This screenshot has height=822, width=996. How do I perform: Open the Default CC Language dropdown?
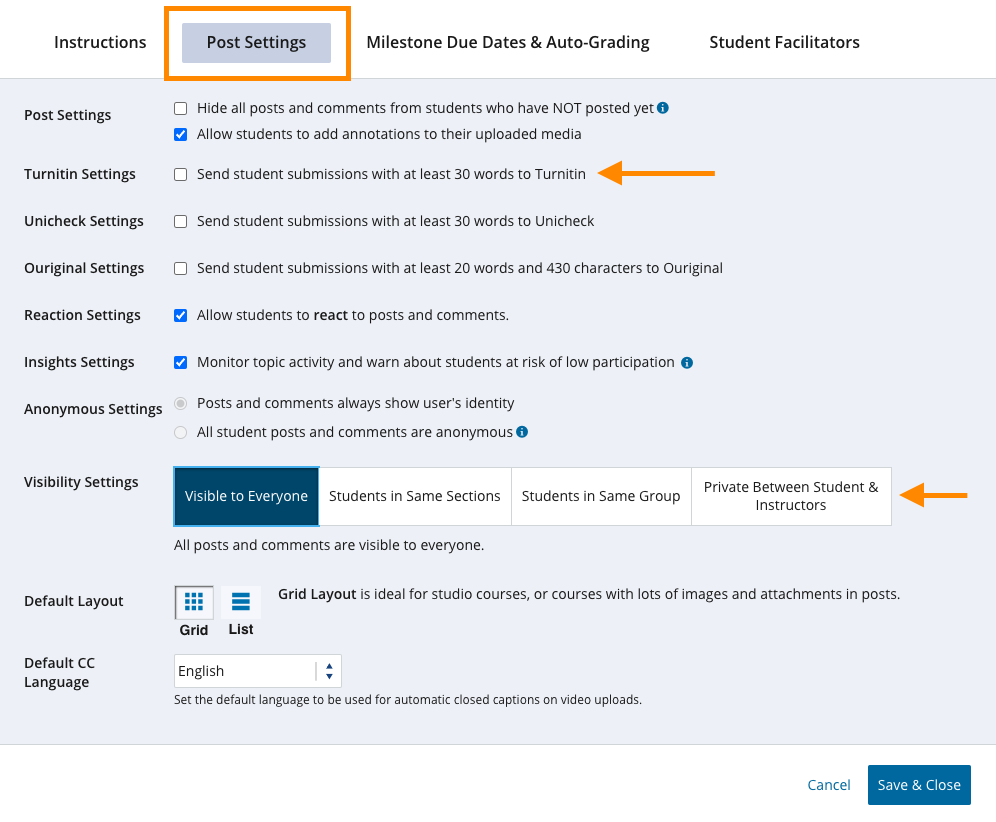250,670
